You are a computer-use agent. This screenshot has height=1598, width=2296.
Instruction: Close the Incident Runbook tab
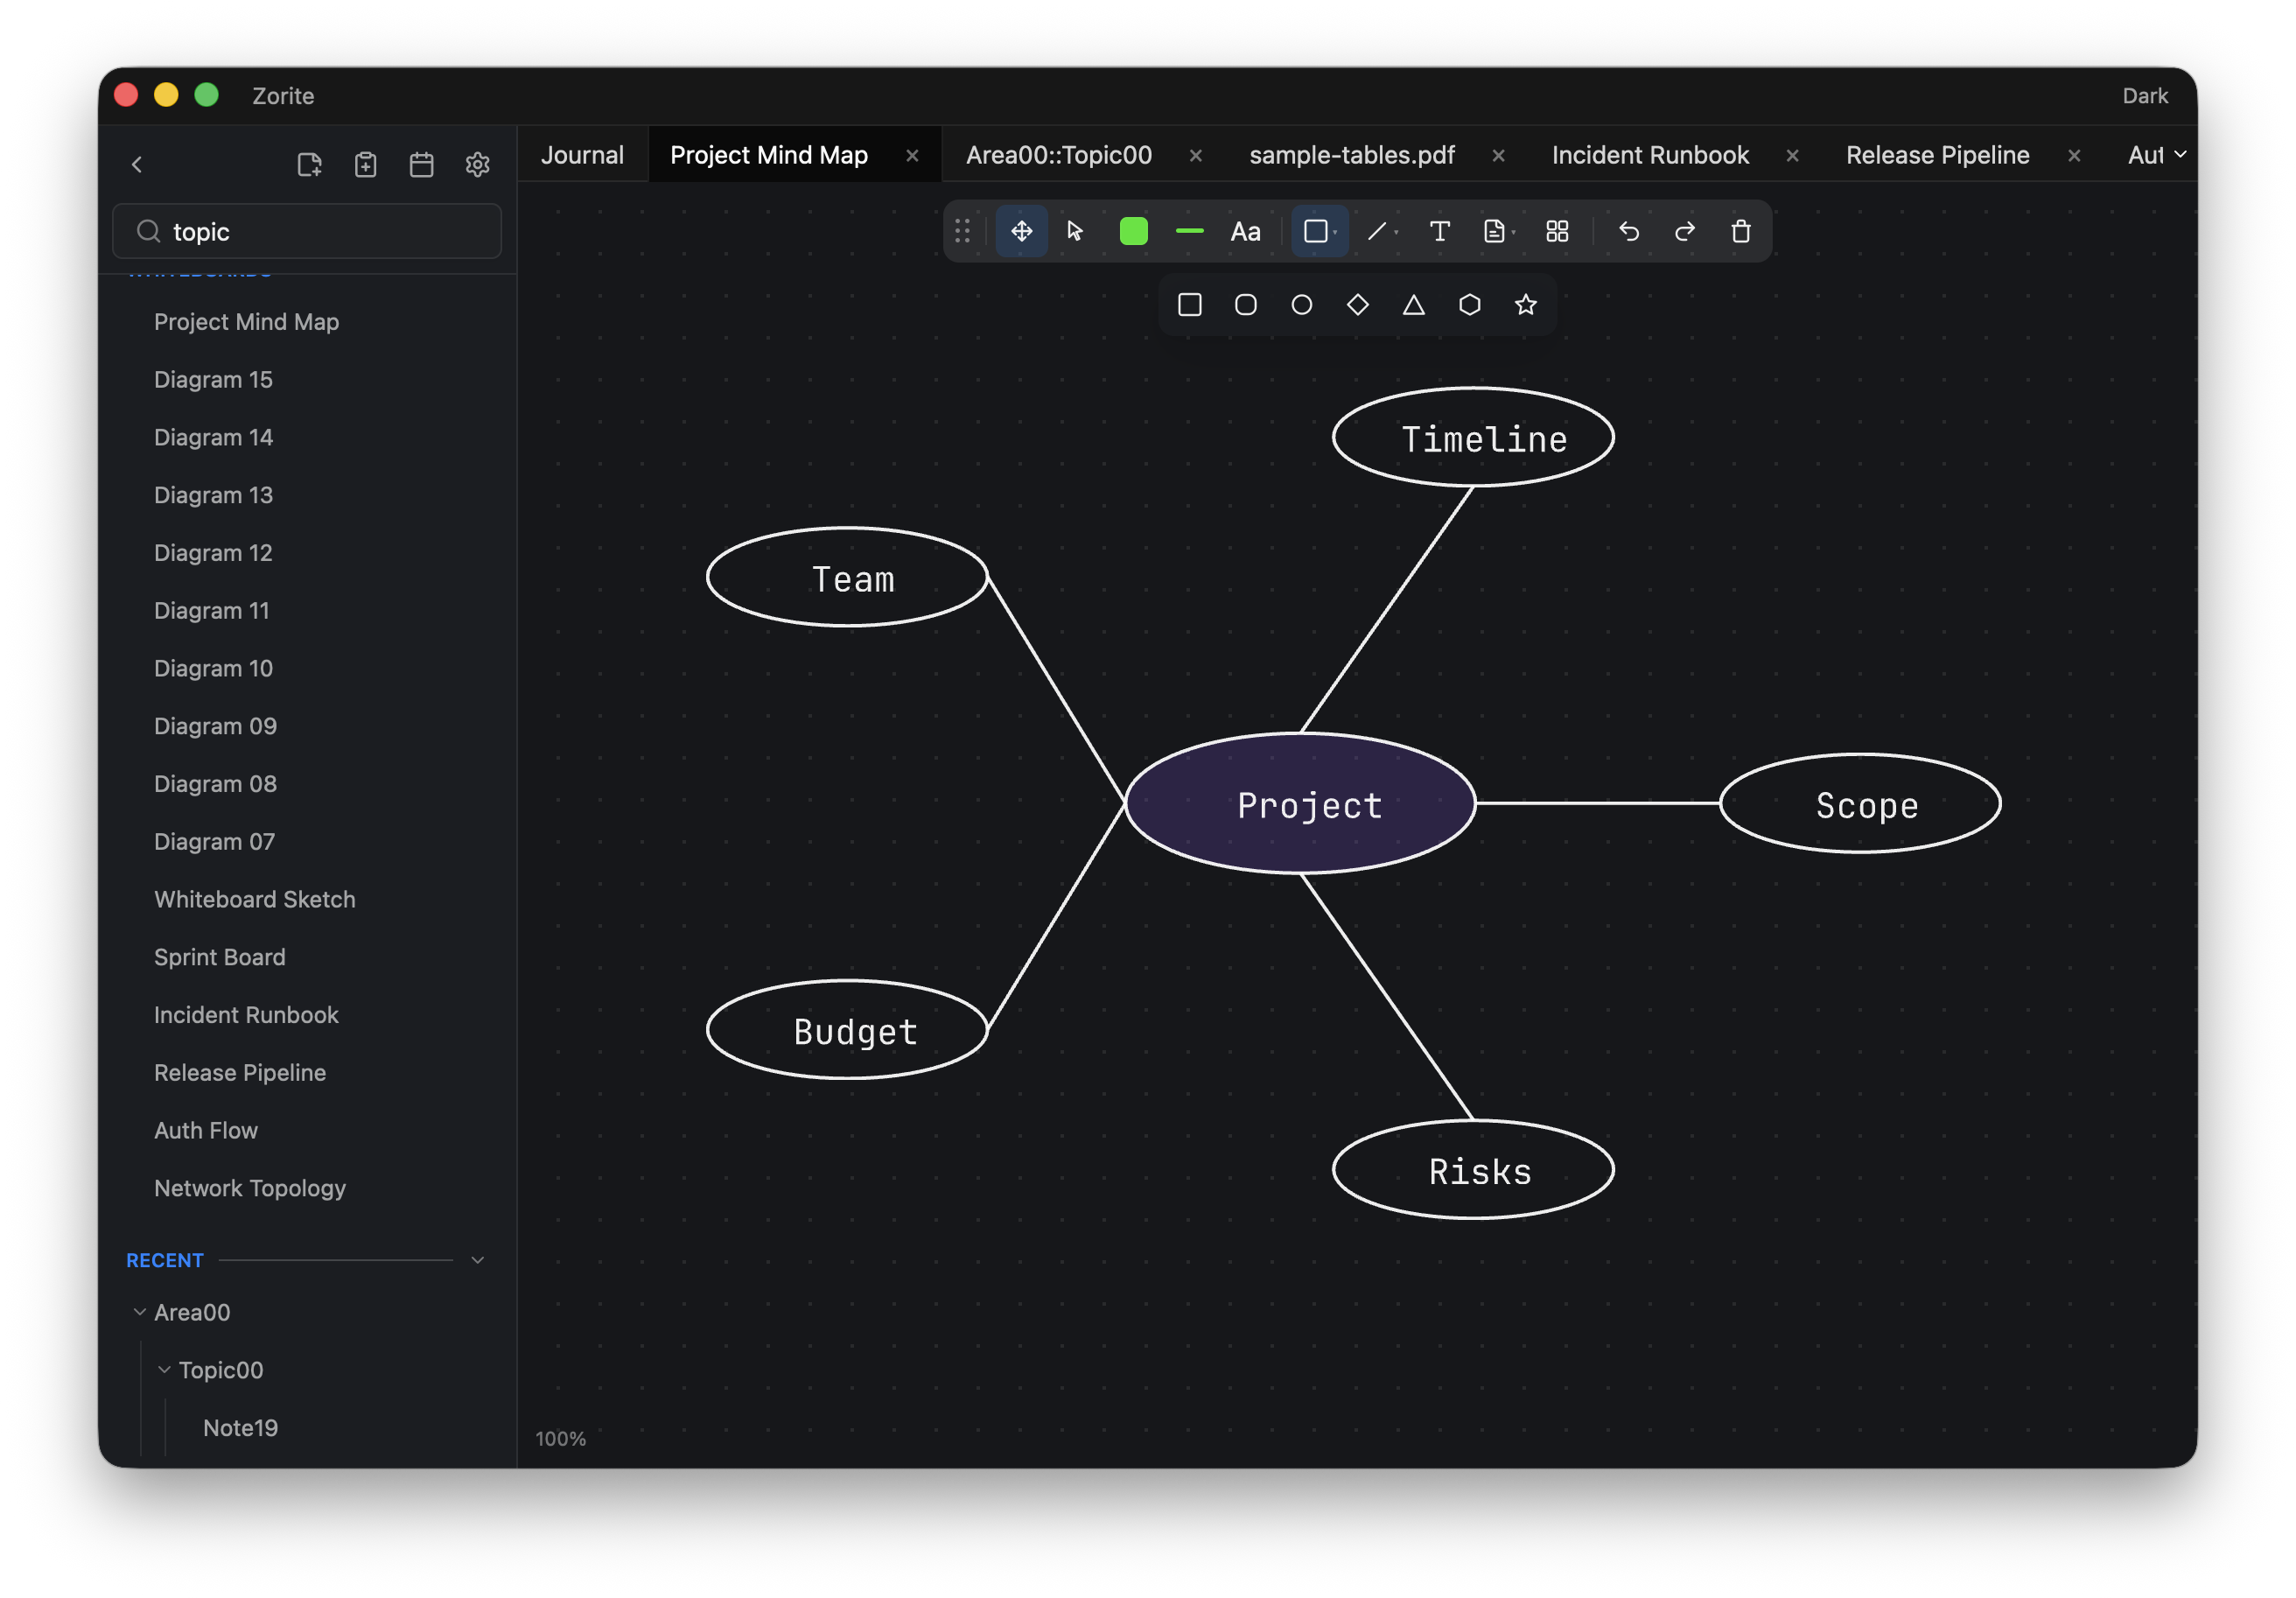[x=1792, y=155]
